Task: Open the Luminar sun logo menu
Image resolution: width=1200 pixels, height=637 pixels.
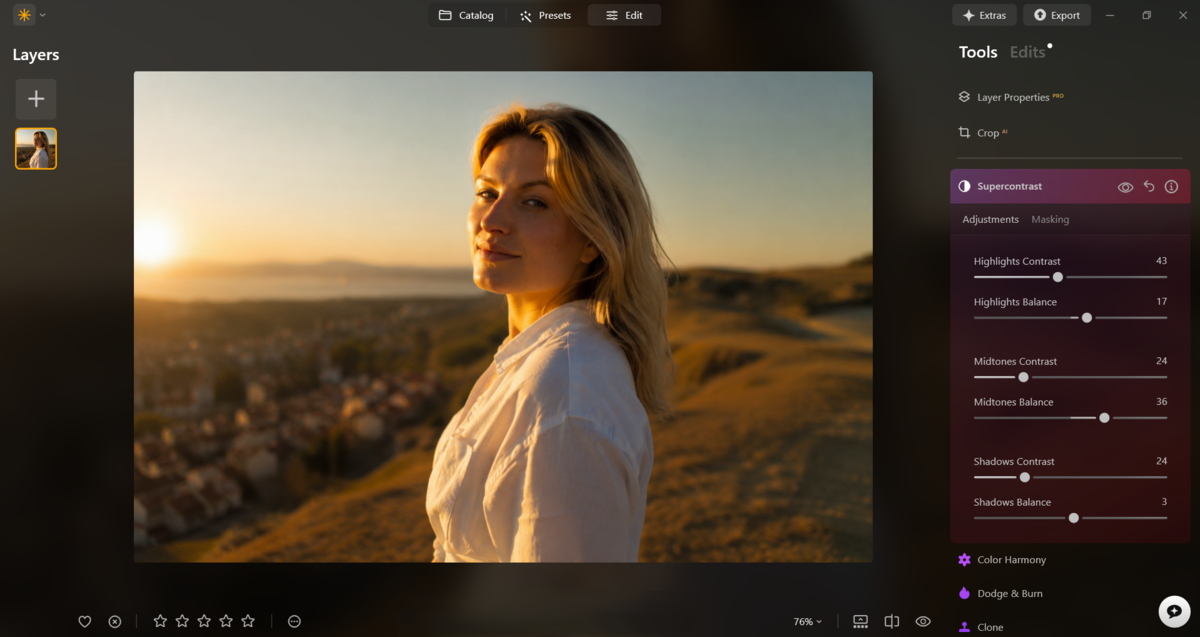Action: (24, 15)
